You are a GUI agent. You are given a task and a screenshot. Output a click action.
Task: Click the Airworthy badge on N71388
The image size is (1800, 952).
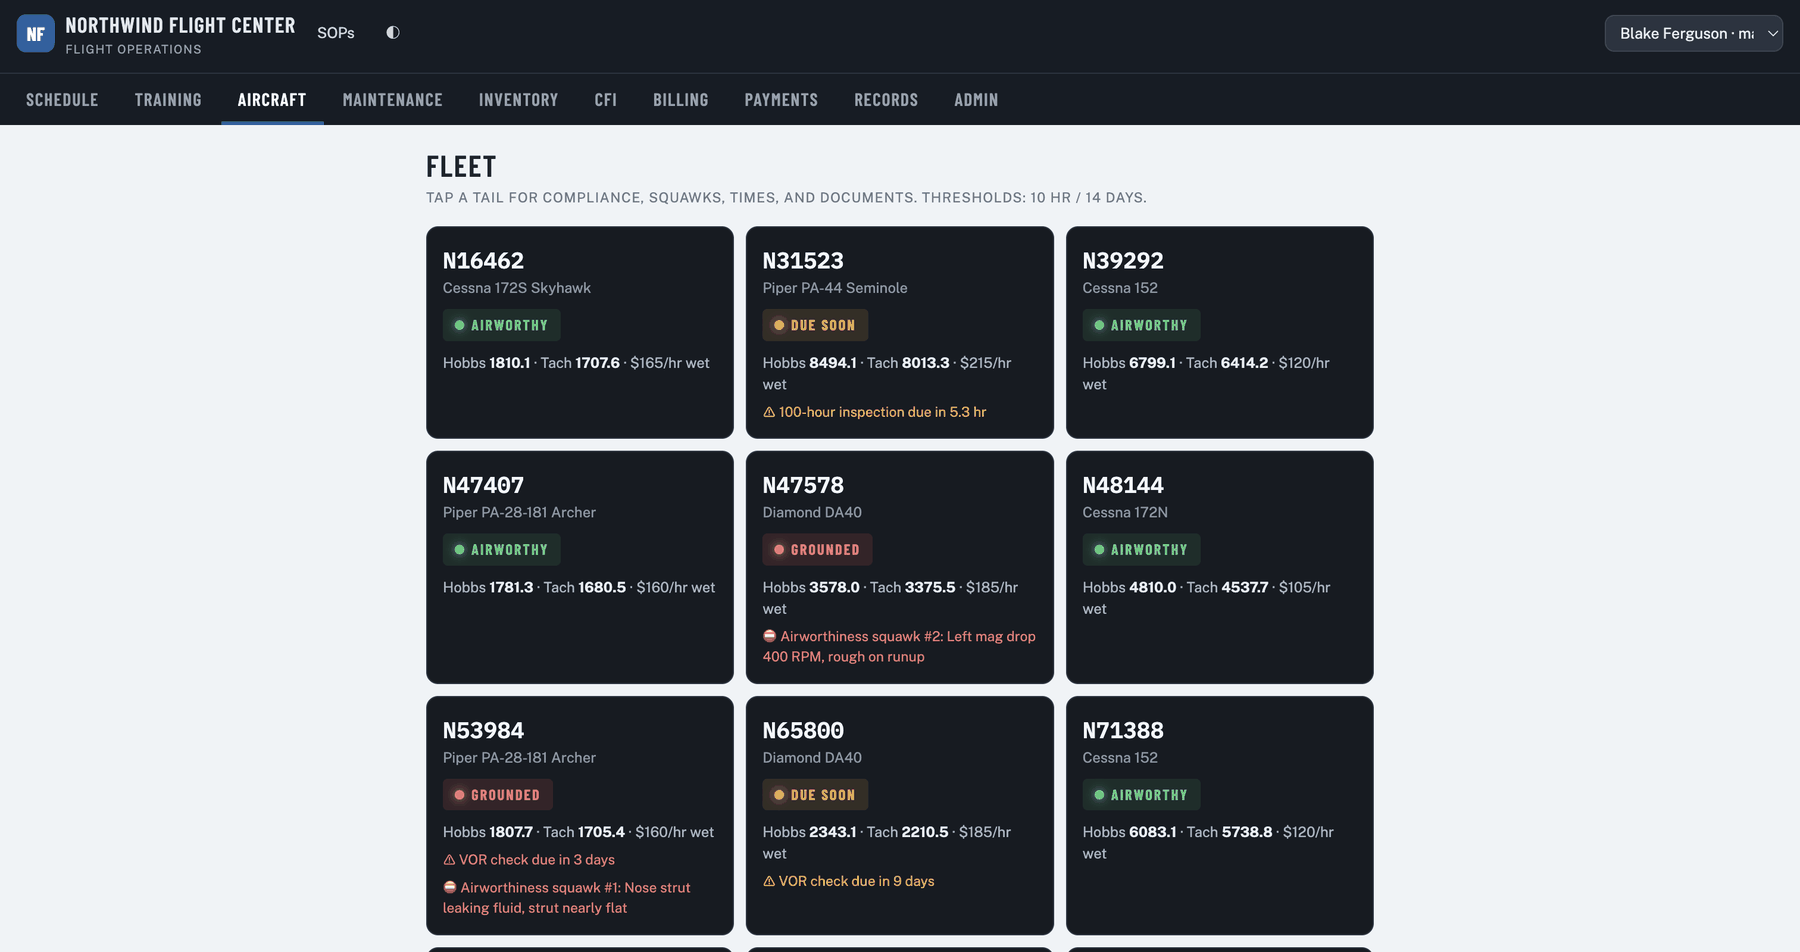pos(1141,795)
